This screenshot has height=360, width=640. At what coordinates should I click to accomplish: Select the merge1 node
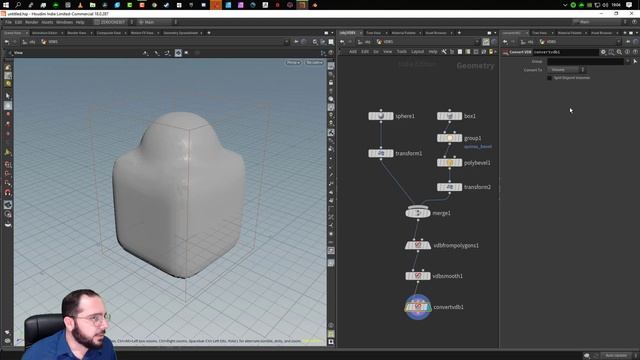click(x=418, y=213)
